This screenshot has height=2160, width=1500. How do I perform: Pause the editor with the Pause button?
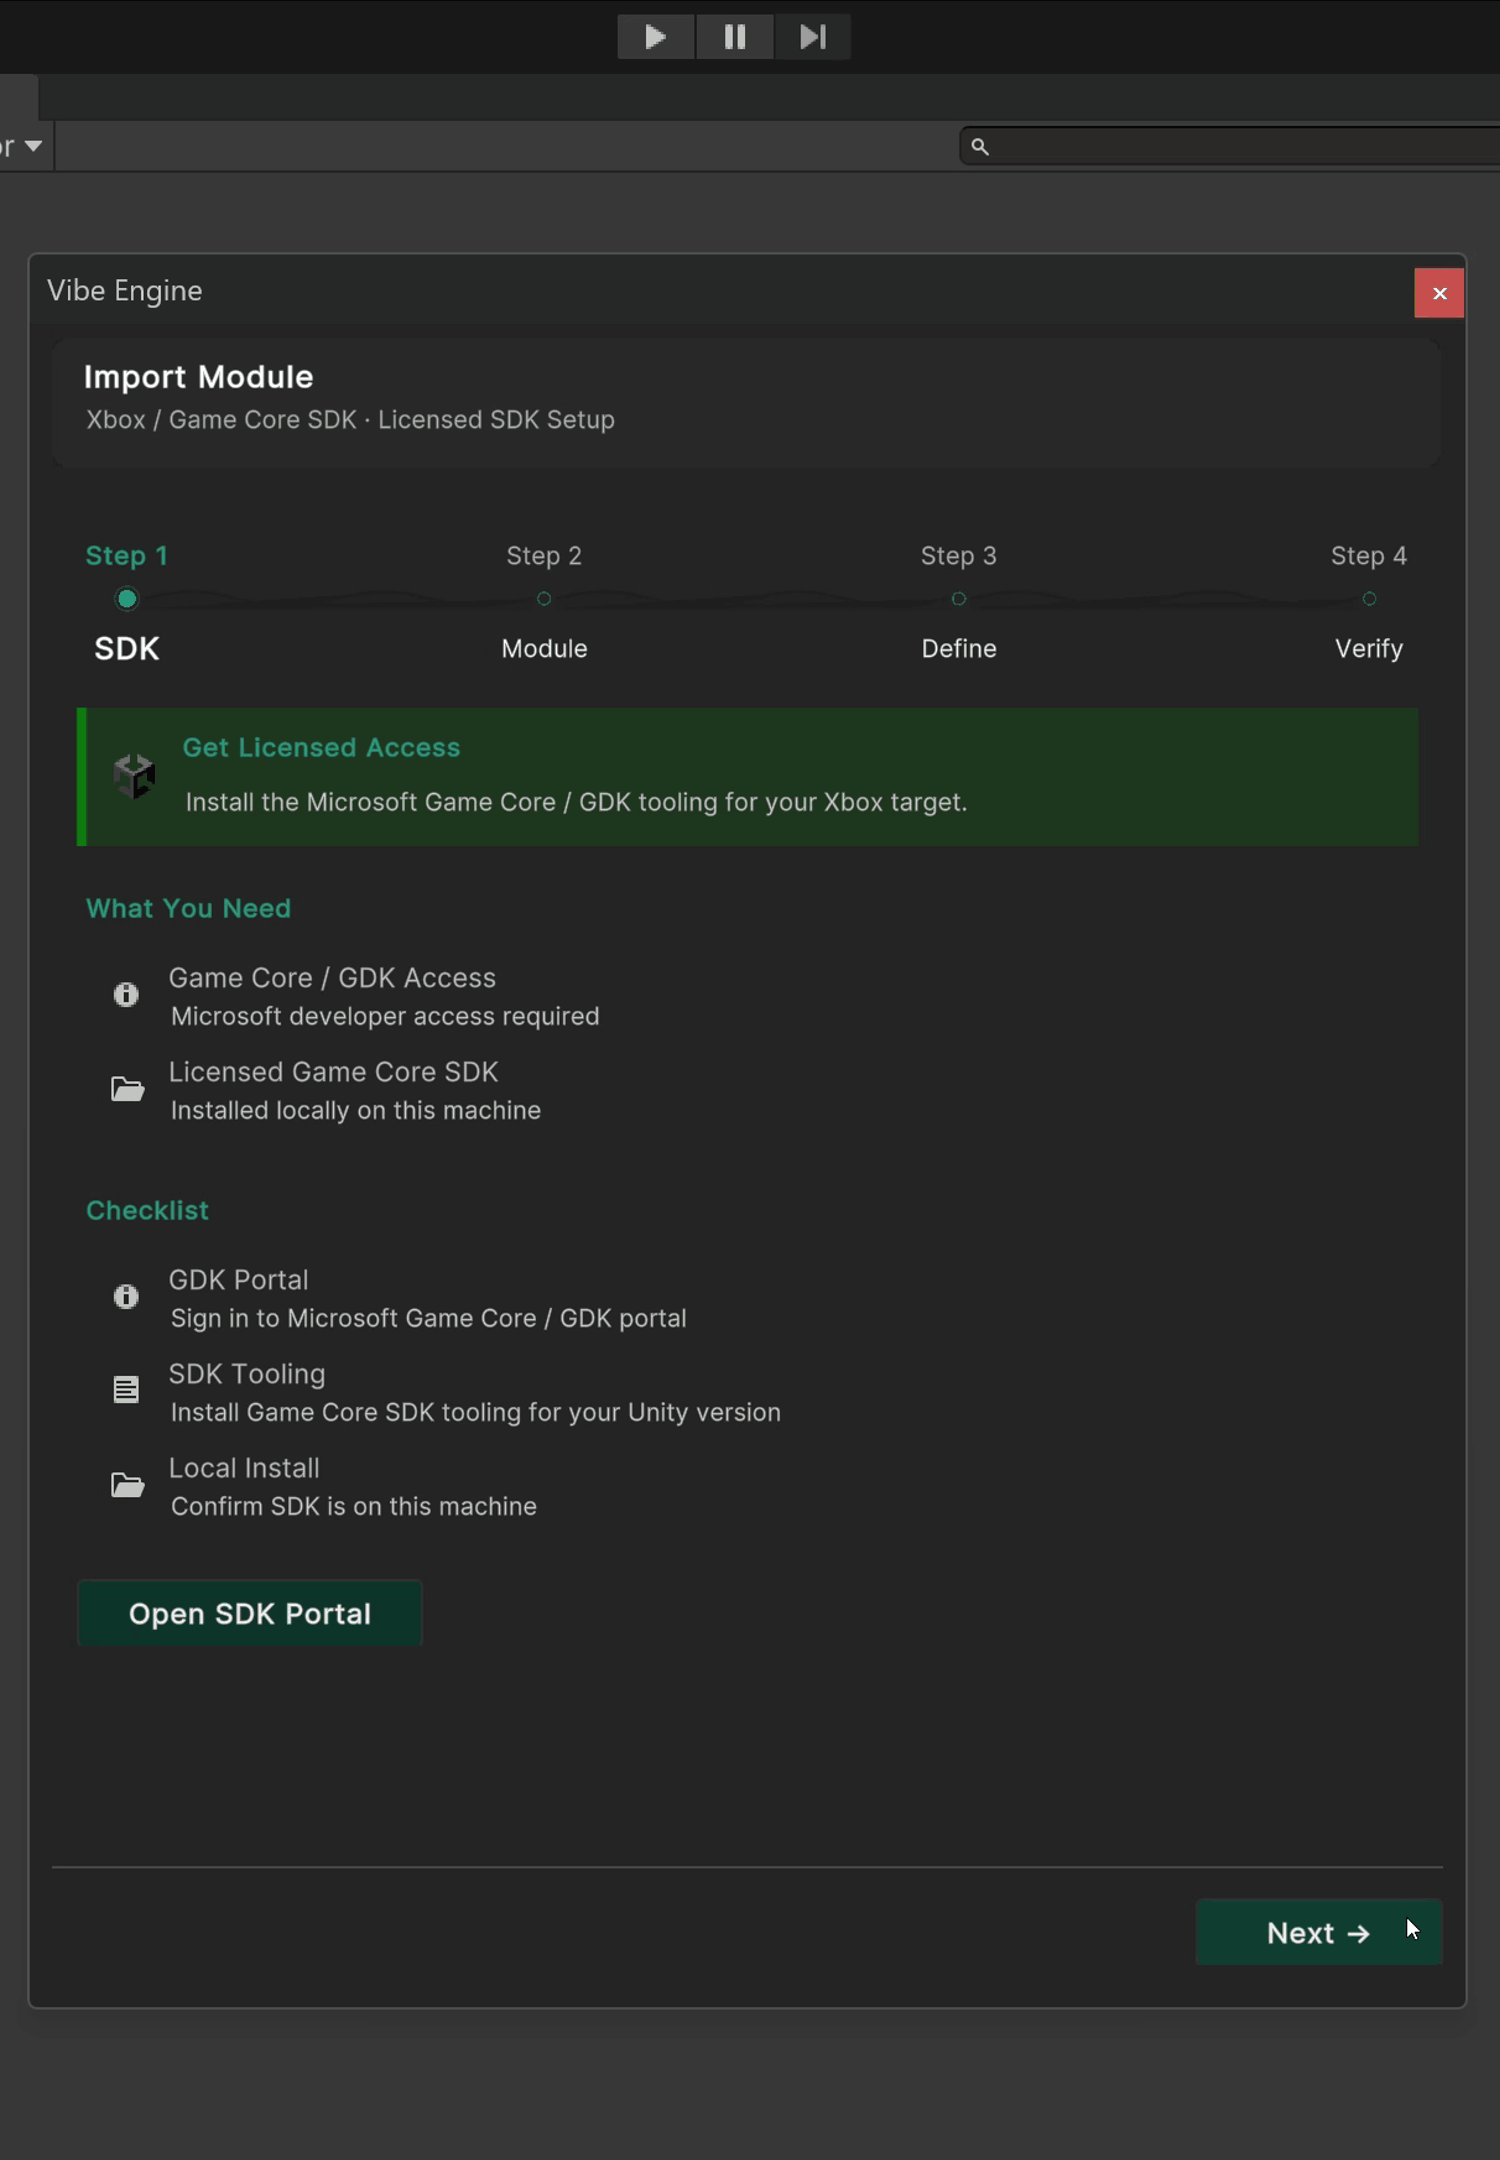[x=734, y=37]
